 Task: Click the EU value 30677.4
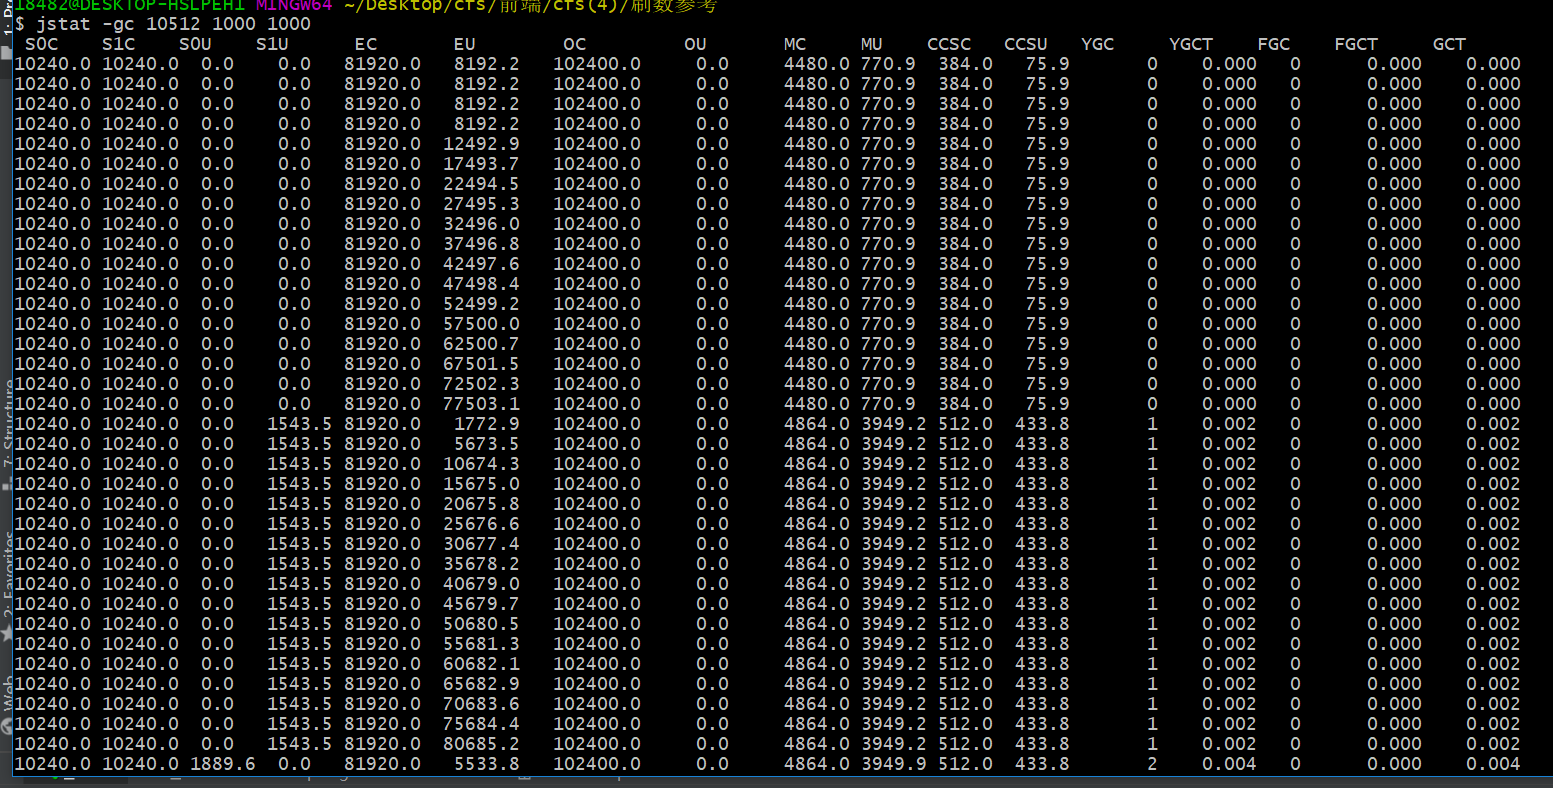coord(482,544)
